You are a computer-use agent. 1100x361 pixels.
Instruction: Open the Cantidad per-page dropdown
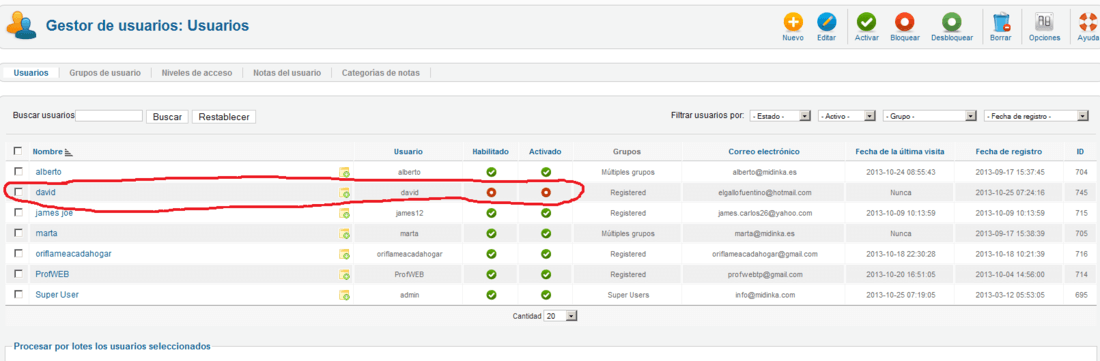click(x=561, y=317)
